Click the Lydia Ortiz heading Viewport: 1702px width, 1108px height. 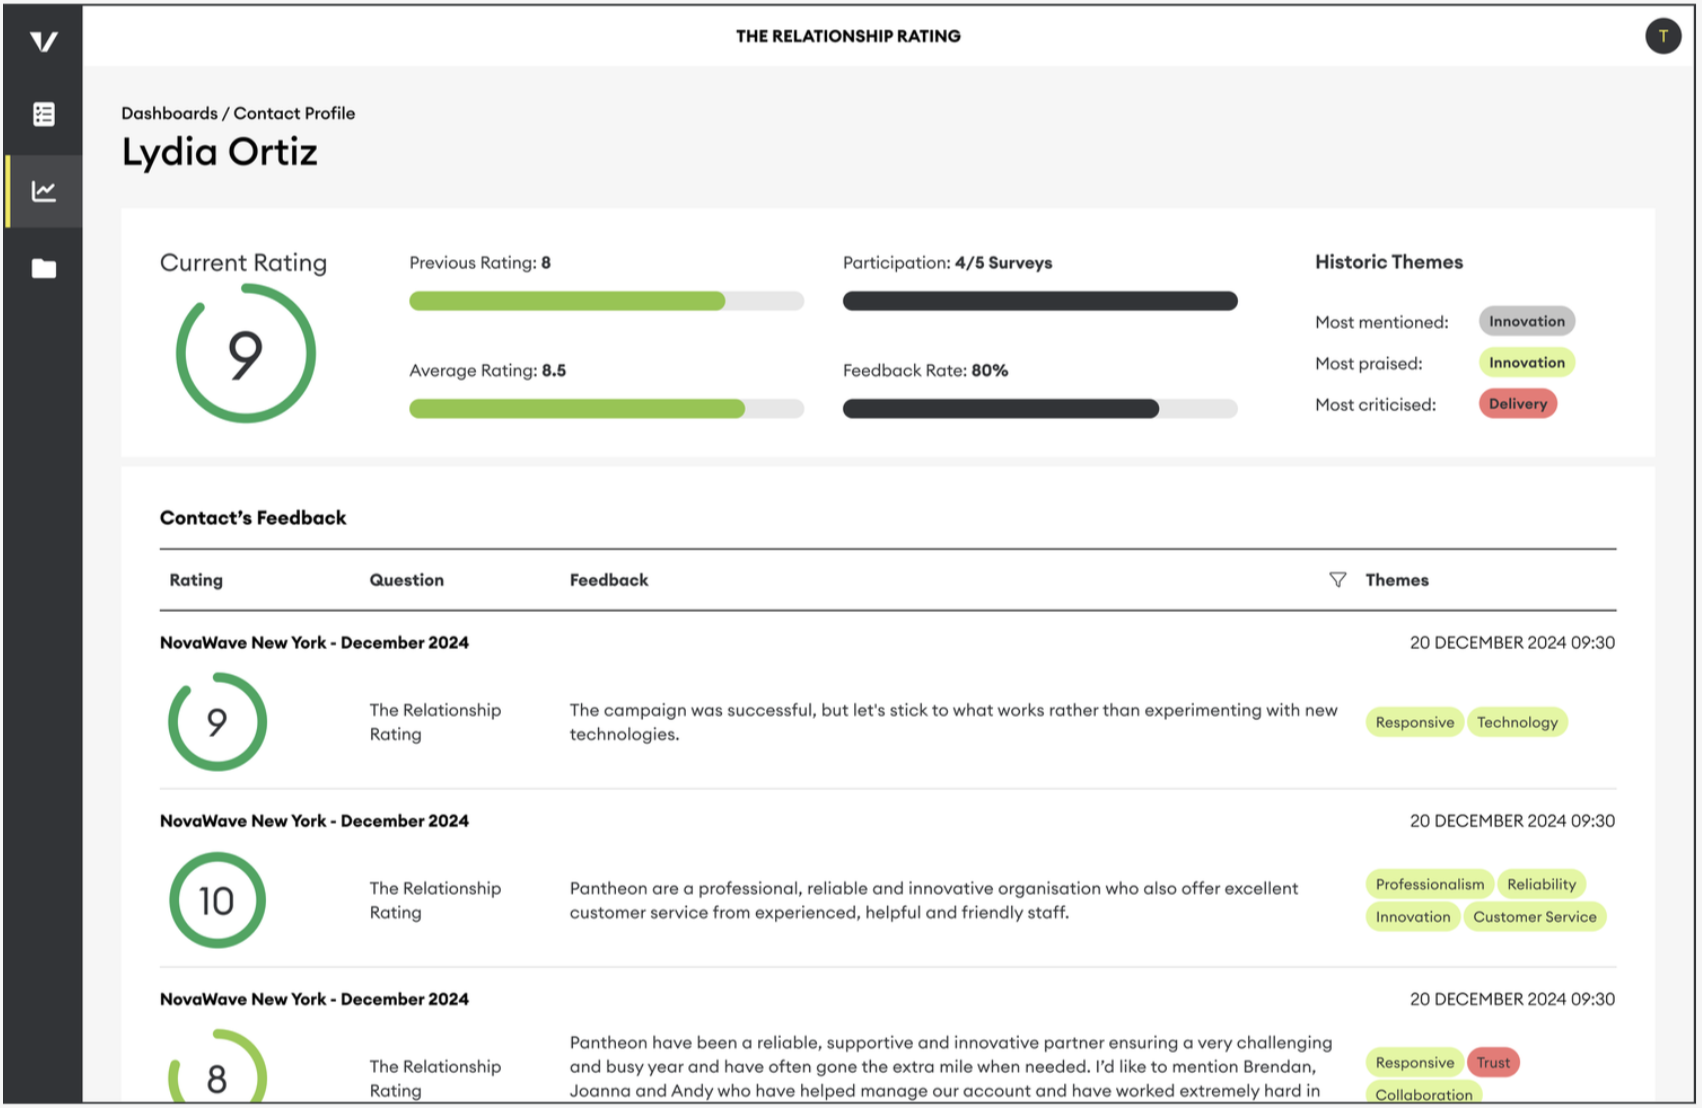[x=220, y=152]
